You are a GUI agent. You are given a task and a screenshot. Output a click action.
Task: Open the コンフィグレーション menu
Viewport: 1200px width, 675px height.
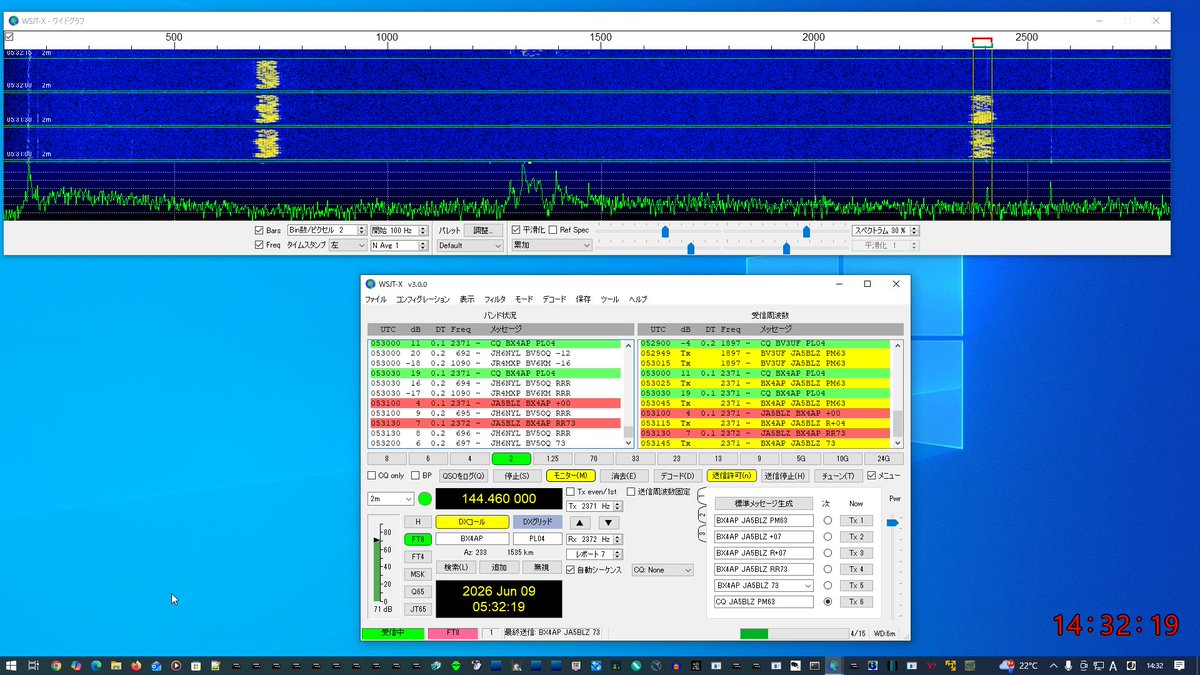coord(422,299)
